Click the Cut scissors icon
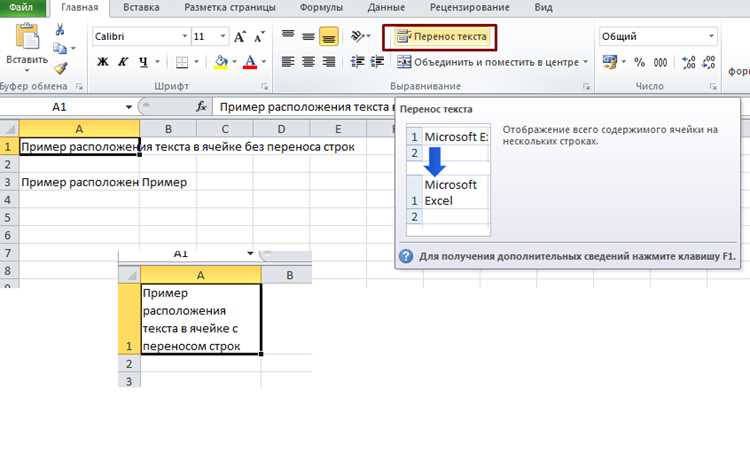 coord(60,30)
